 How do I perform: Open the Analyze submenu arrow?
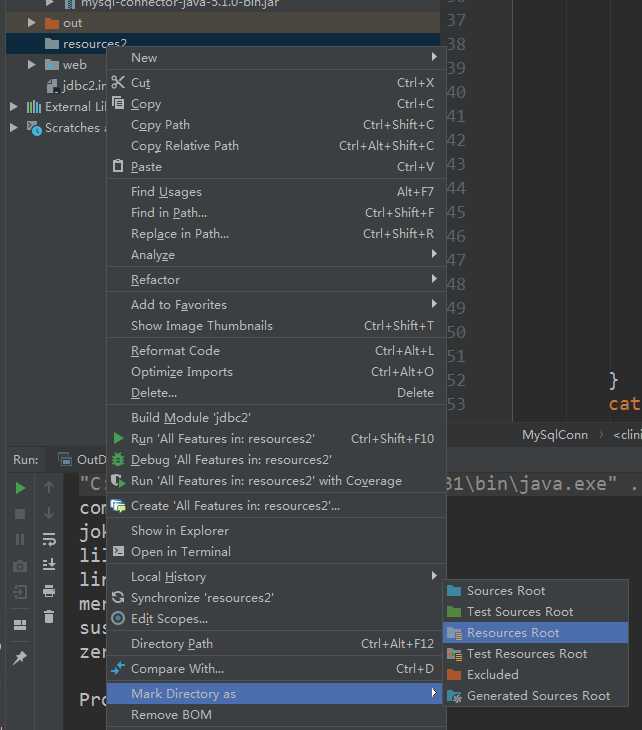[x=434, y=254]
